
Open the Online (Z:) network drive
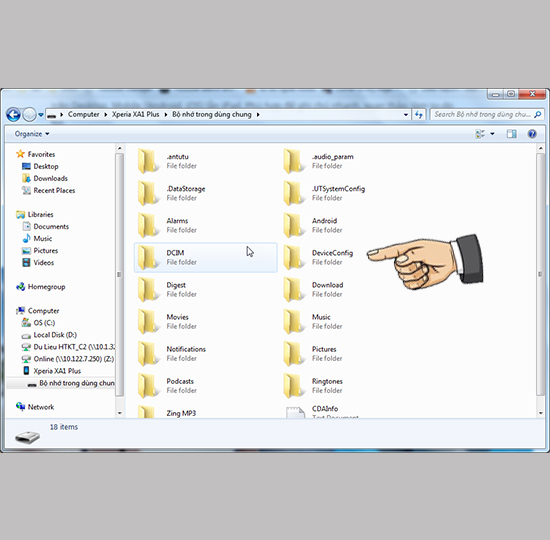(x=74, y=359)
